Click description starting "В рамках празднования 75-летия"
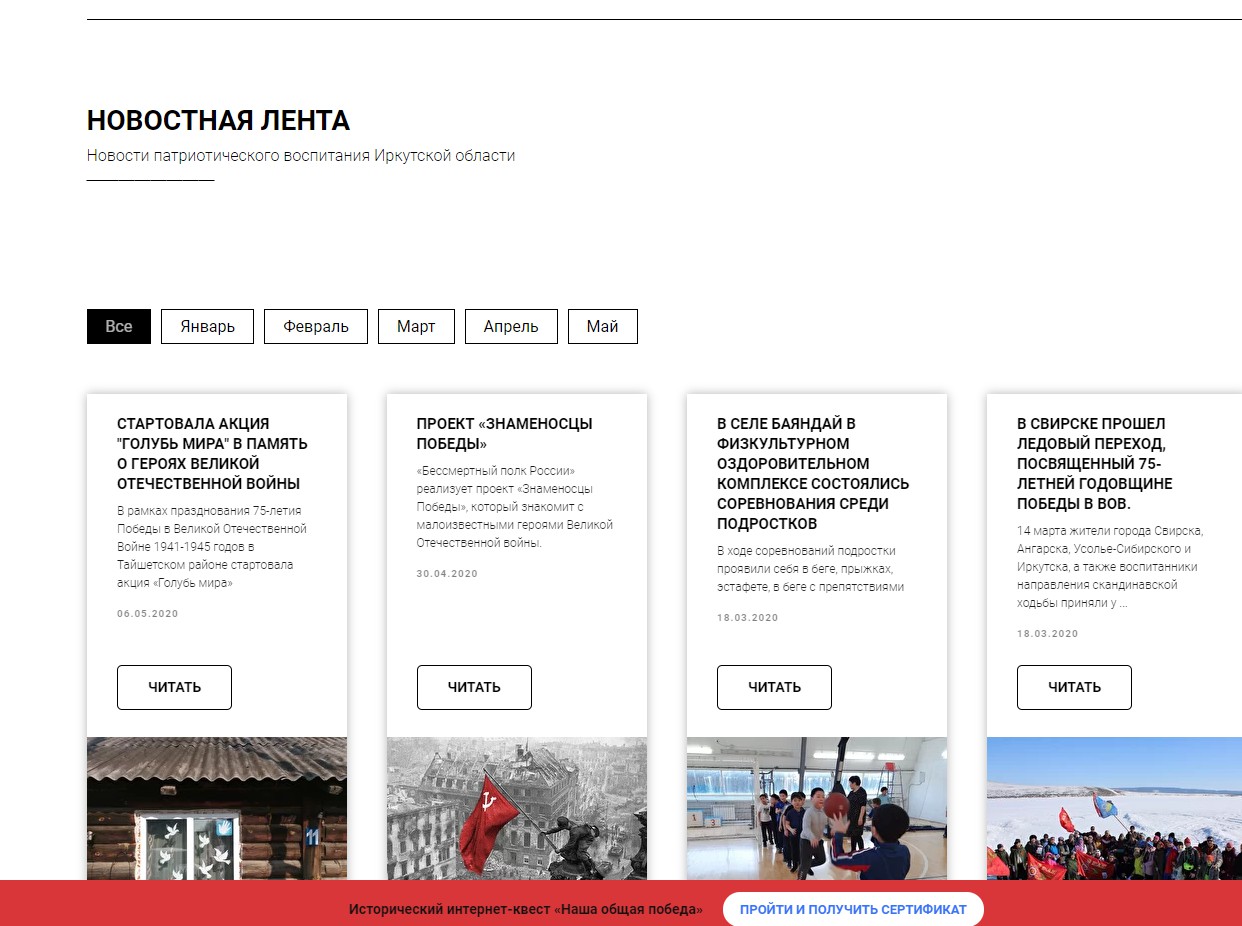 click(212, 547)
